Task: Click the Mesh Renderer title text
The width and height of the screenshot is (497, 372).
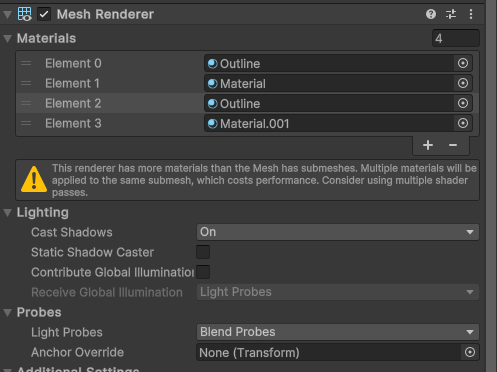Action: click(105, 14)
